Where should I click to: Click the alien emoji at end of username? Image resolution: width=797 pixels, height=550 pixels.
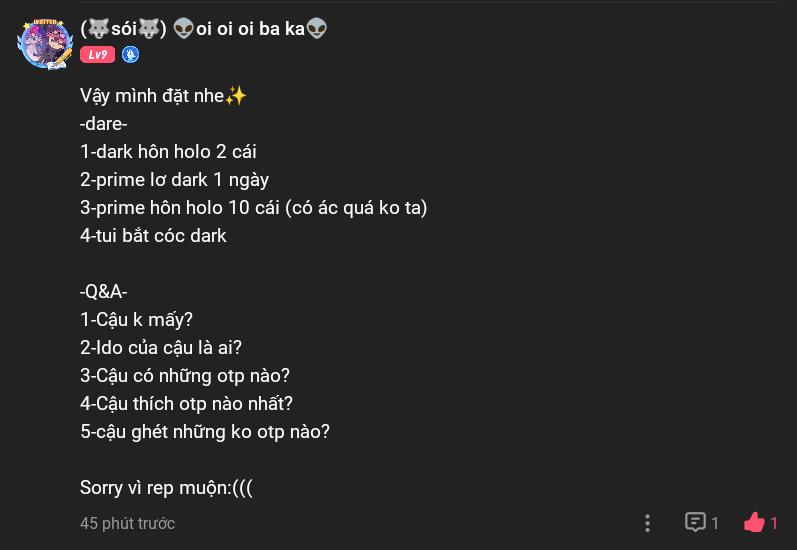(317, 29)
